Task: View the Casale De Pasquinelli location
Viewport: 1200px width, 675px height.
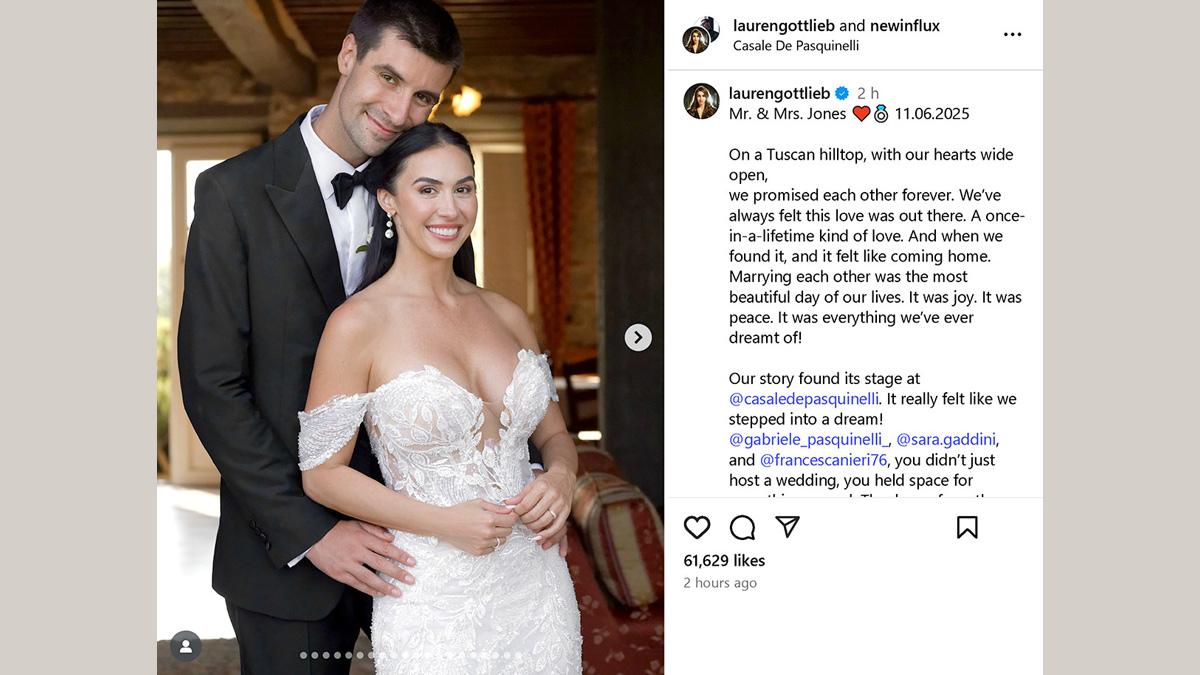Action: point(796,46)
